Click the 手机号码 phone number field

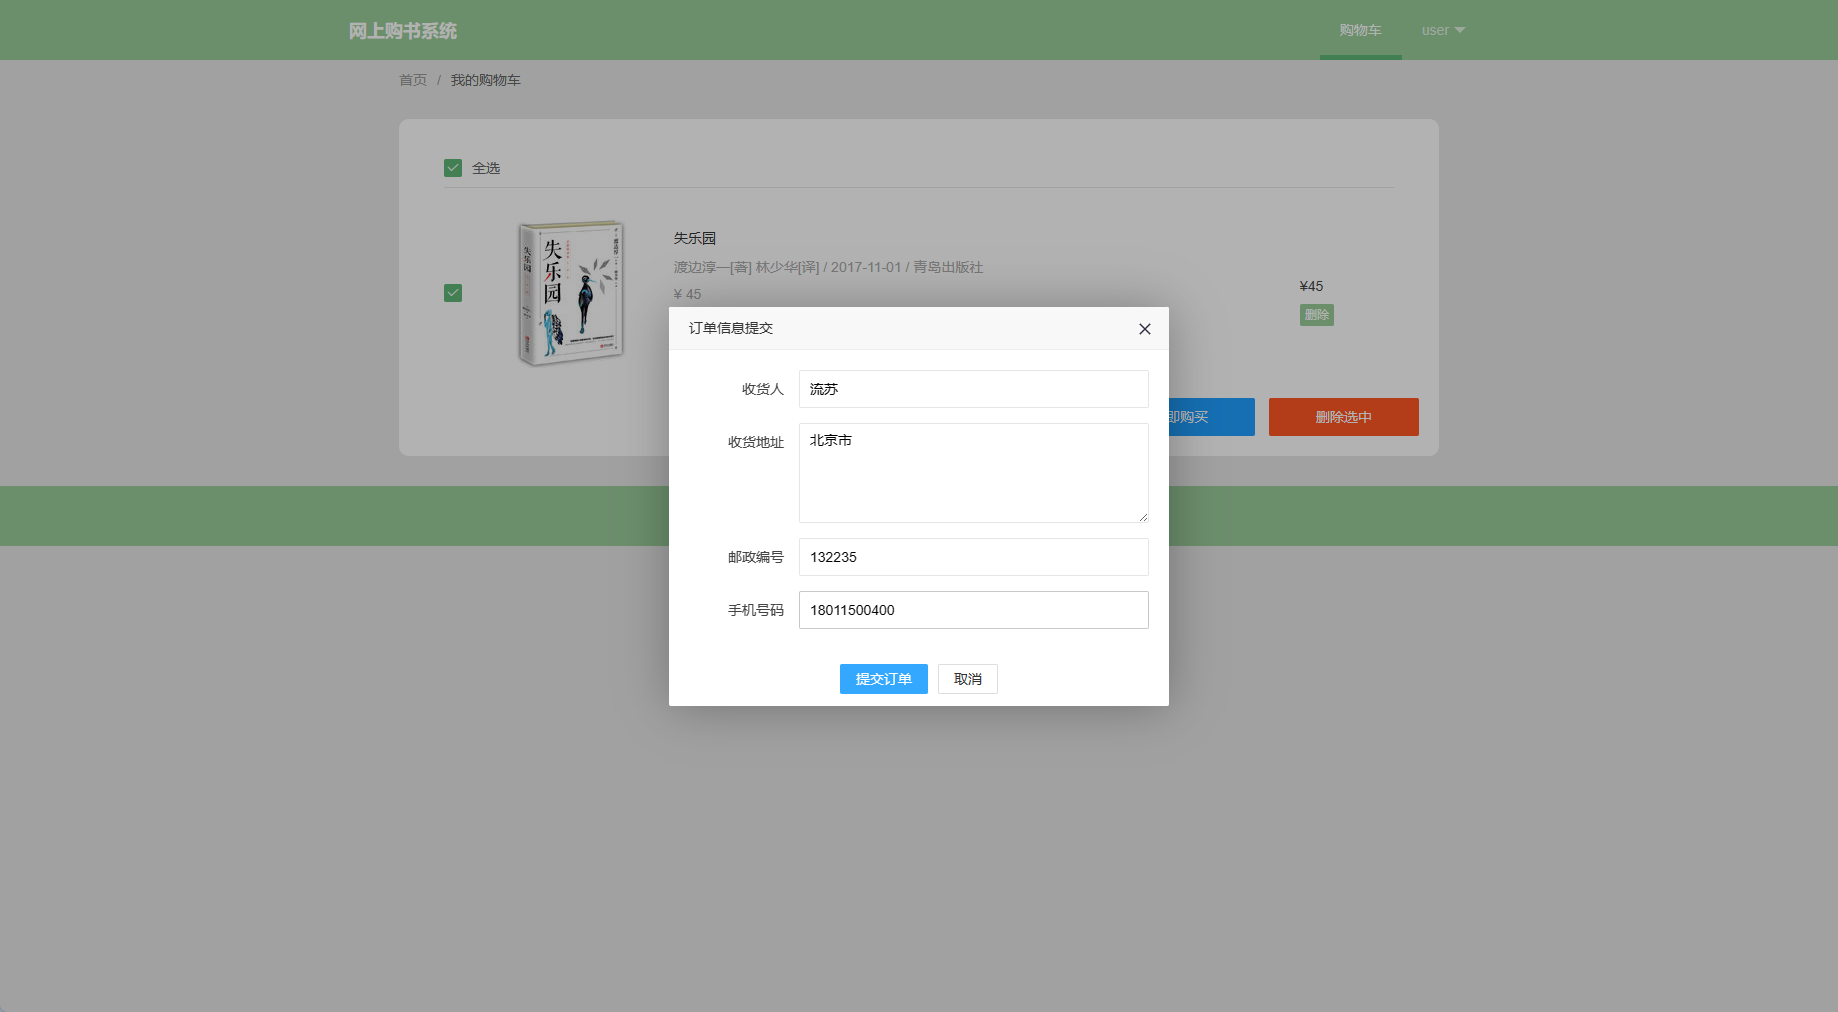click(972, 610)
